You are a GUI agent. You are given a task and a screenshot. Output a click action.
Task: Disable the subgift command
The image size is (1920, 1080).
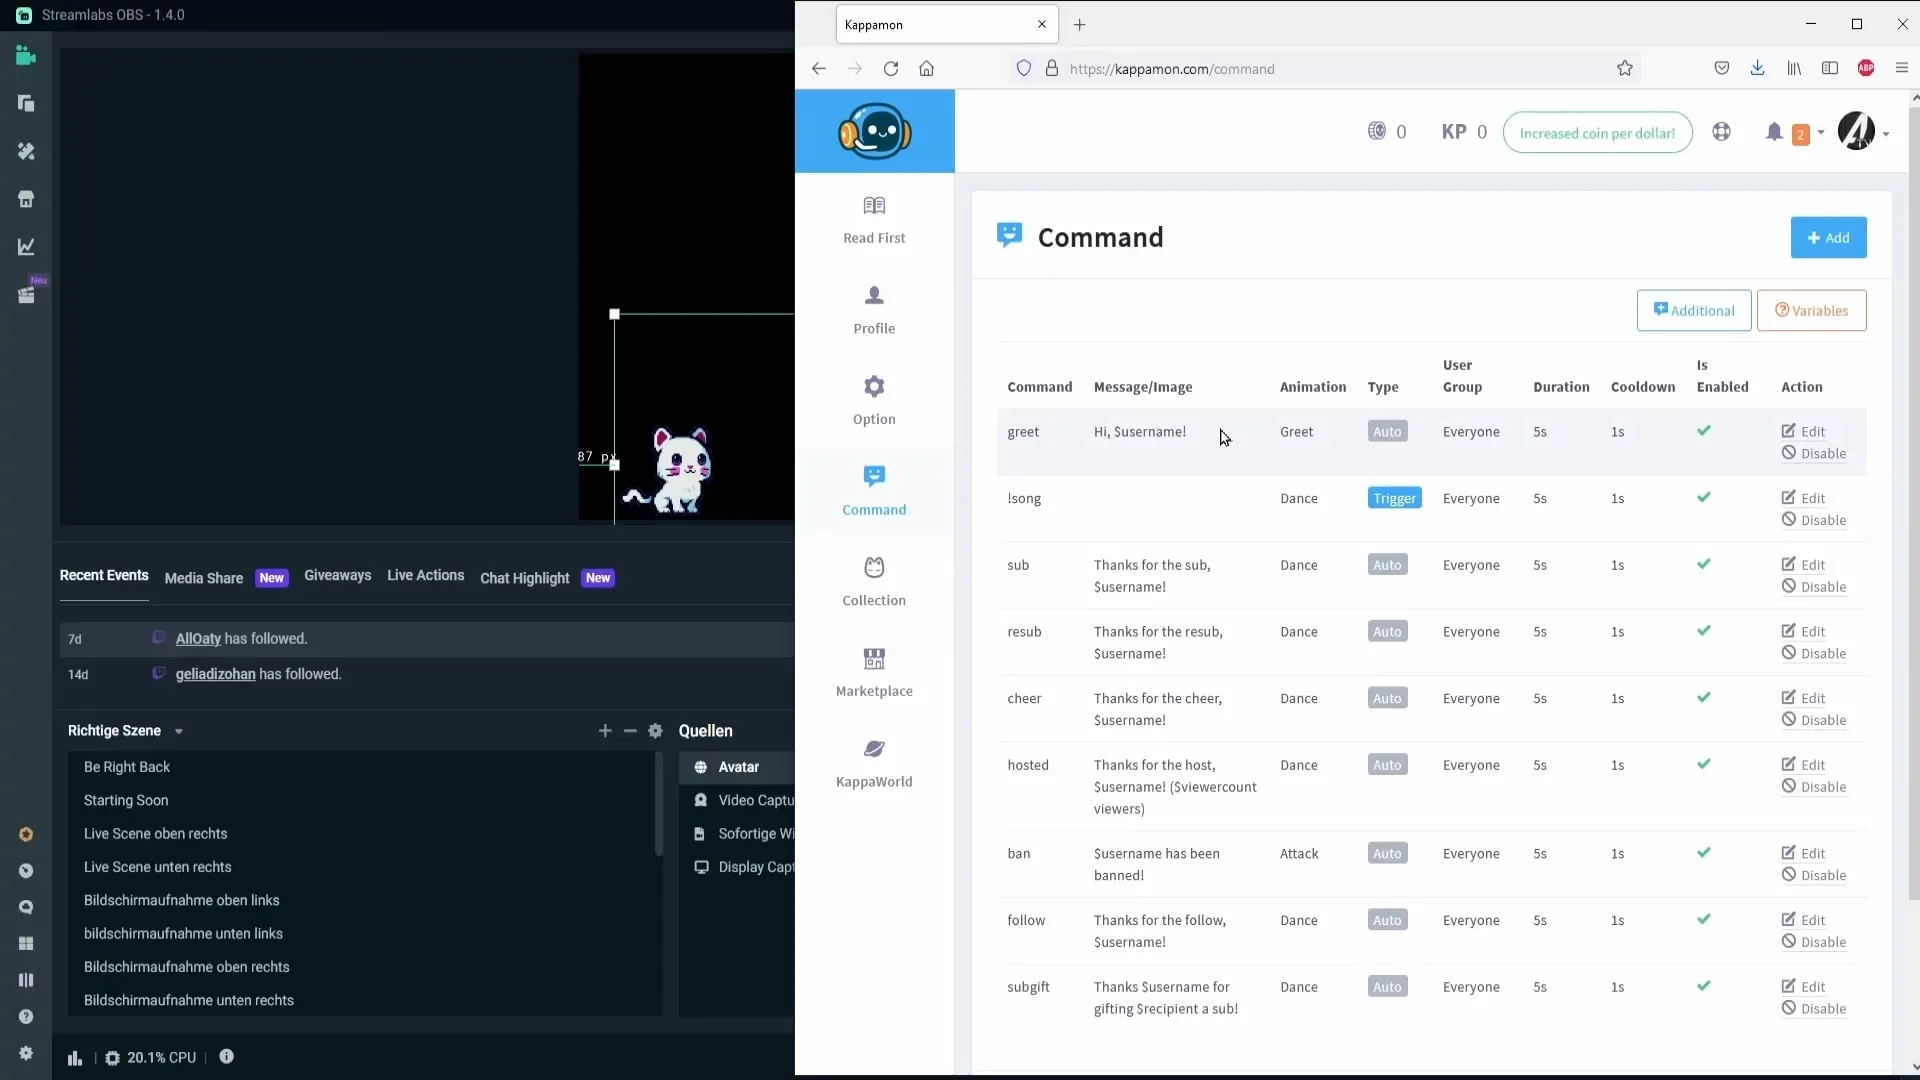pos(1813,1009)
